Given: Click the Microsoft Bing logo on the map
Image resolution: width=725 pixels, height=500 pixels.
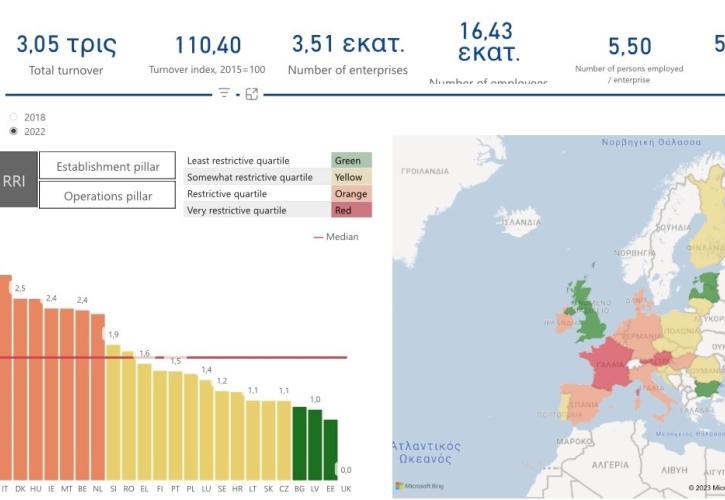Looking at the screenshot, I should pos(420,486).
